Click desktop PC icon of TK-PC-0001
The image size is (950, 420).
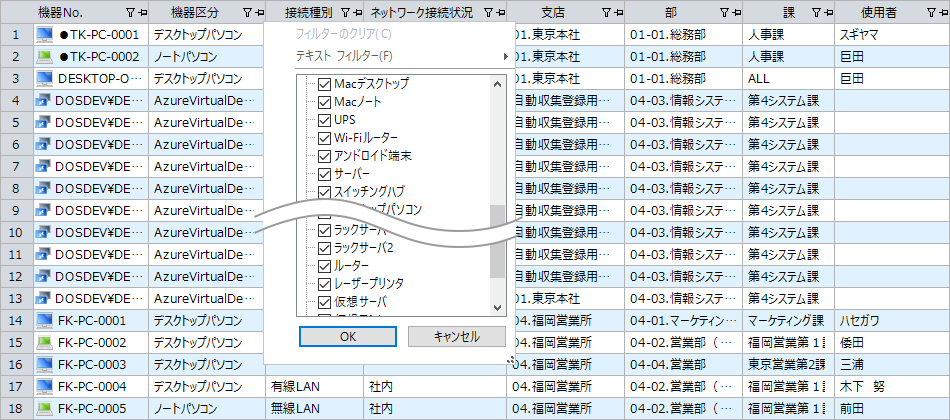click(45, 35)
